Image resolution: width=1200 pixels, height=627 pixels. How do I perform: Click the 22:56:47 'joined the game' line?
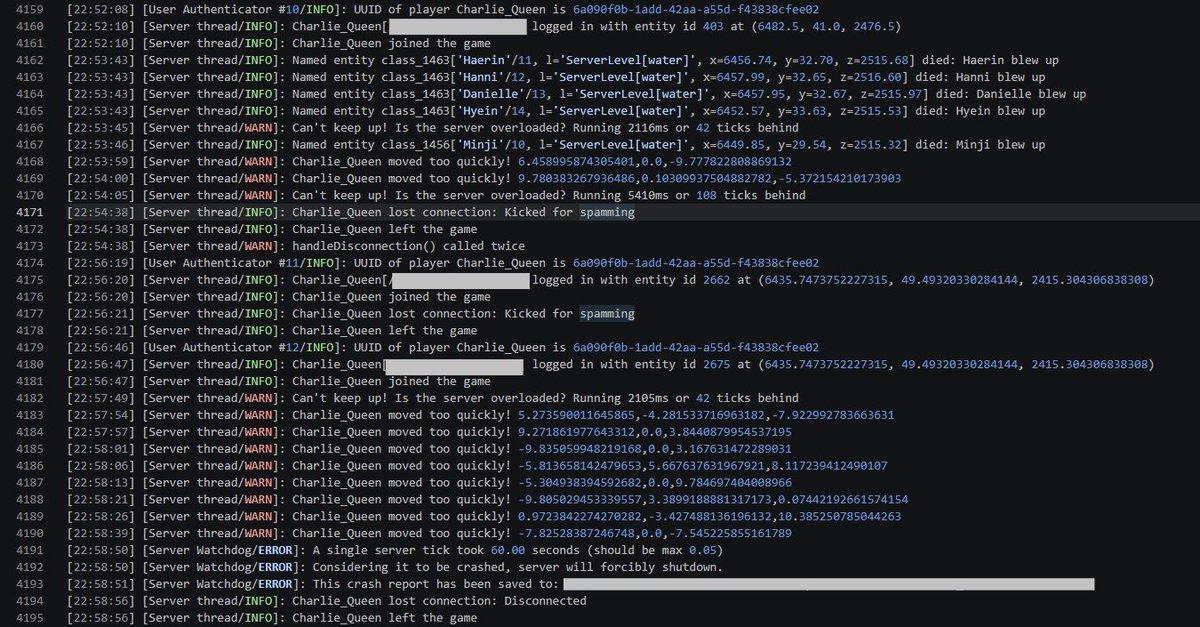pyautogui.click(x=278, y=381)
